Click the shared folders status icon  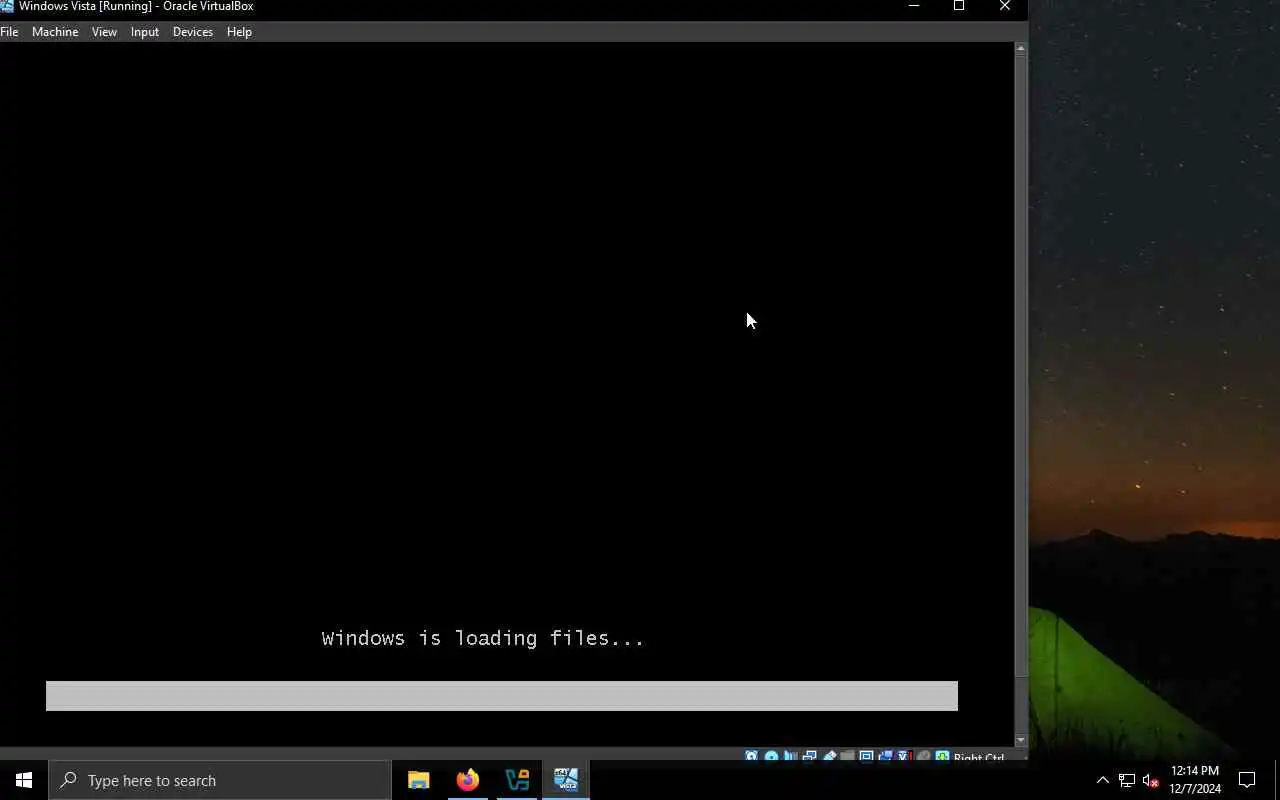point(847,756)
